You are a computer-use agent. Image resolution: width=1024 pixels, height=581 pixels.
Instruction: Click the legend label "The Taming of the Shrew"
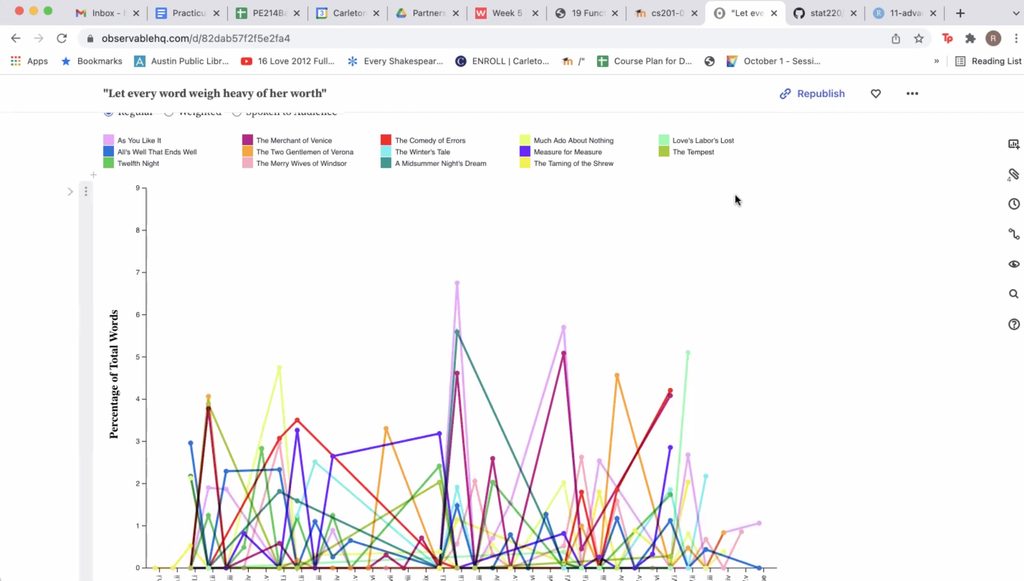point(574,164)
